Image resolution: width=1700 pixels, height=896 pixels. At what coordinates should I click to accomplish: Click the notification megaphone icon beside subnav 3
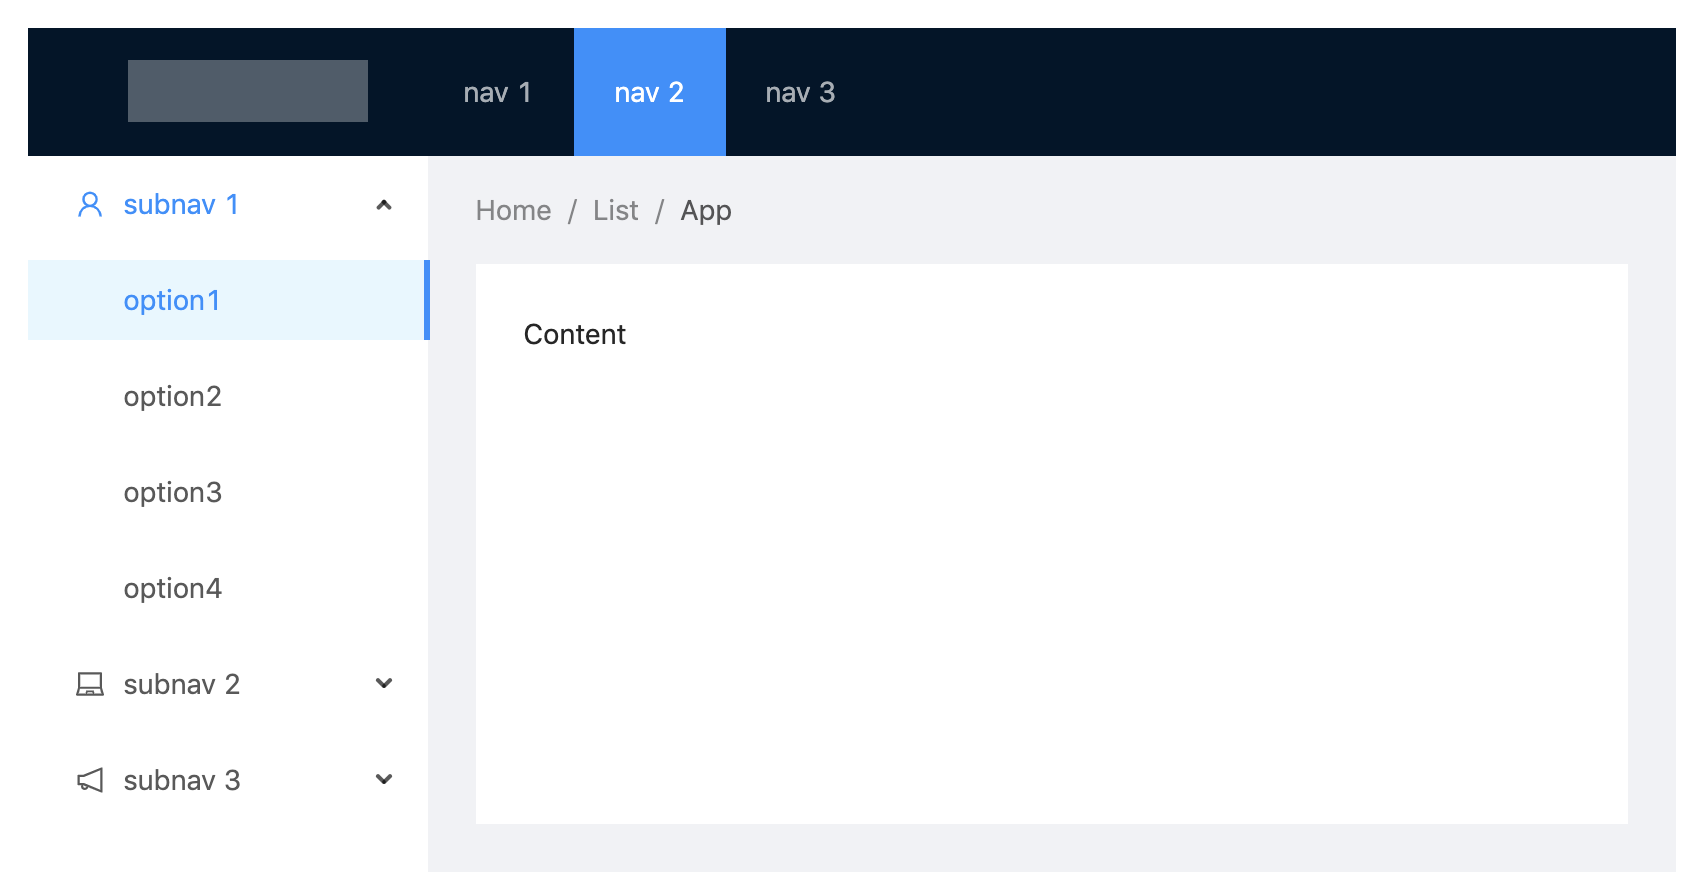(90, 781)
